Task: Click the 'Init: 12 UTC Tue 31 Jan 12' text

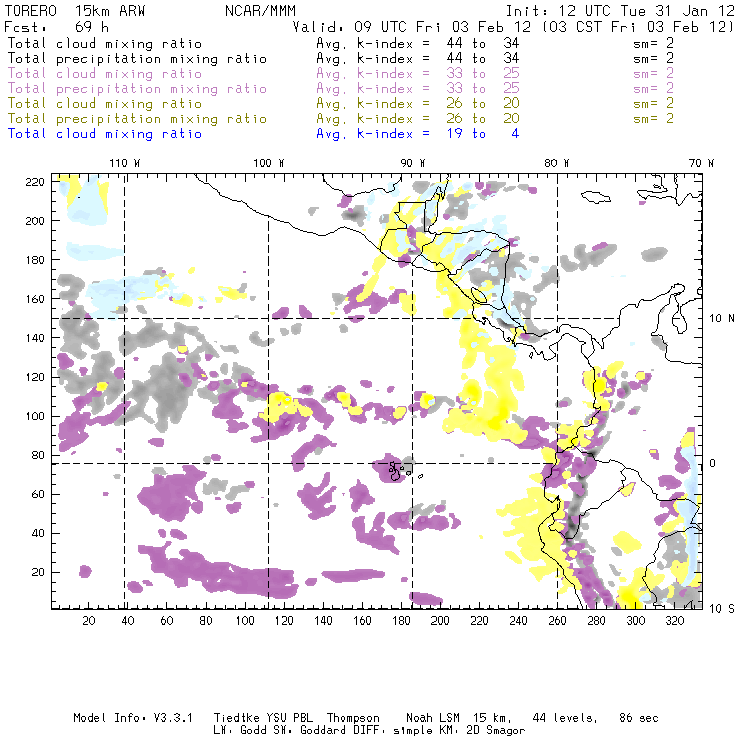Action: (620, 11)
